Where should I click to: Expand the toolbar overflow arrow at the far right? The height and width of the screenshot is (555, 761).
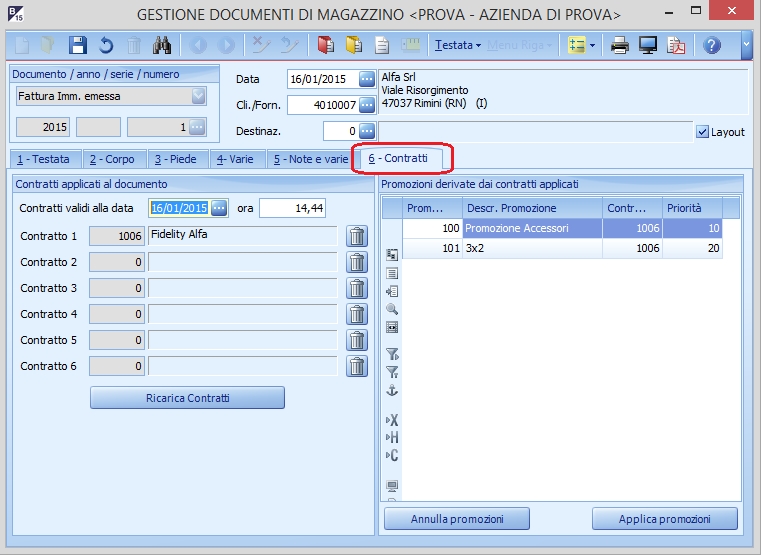(747, 46)
